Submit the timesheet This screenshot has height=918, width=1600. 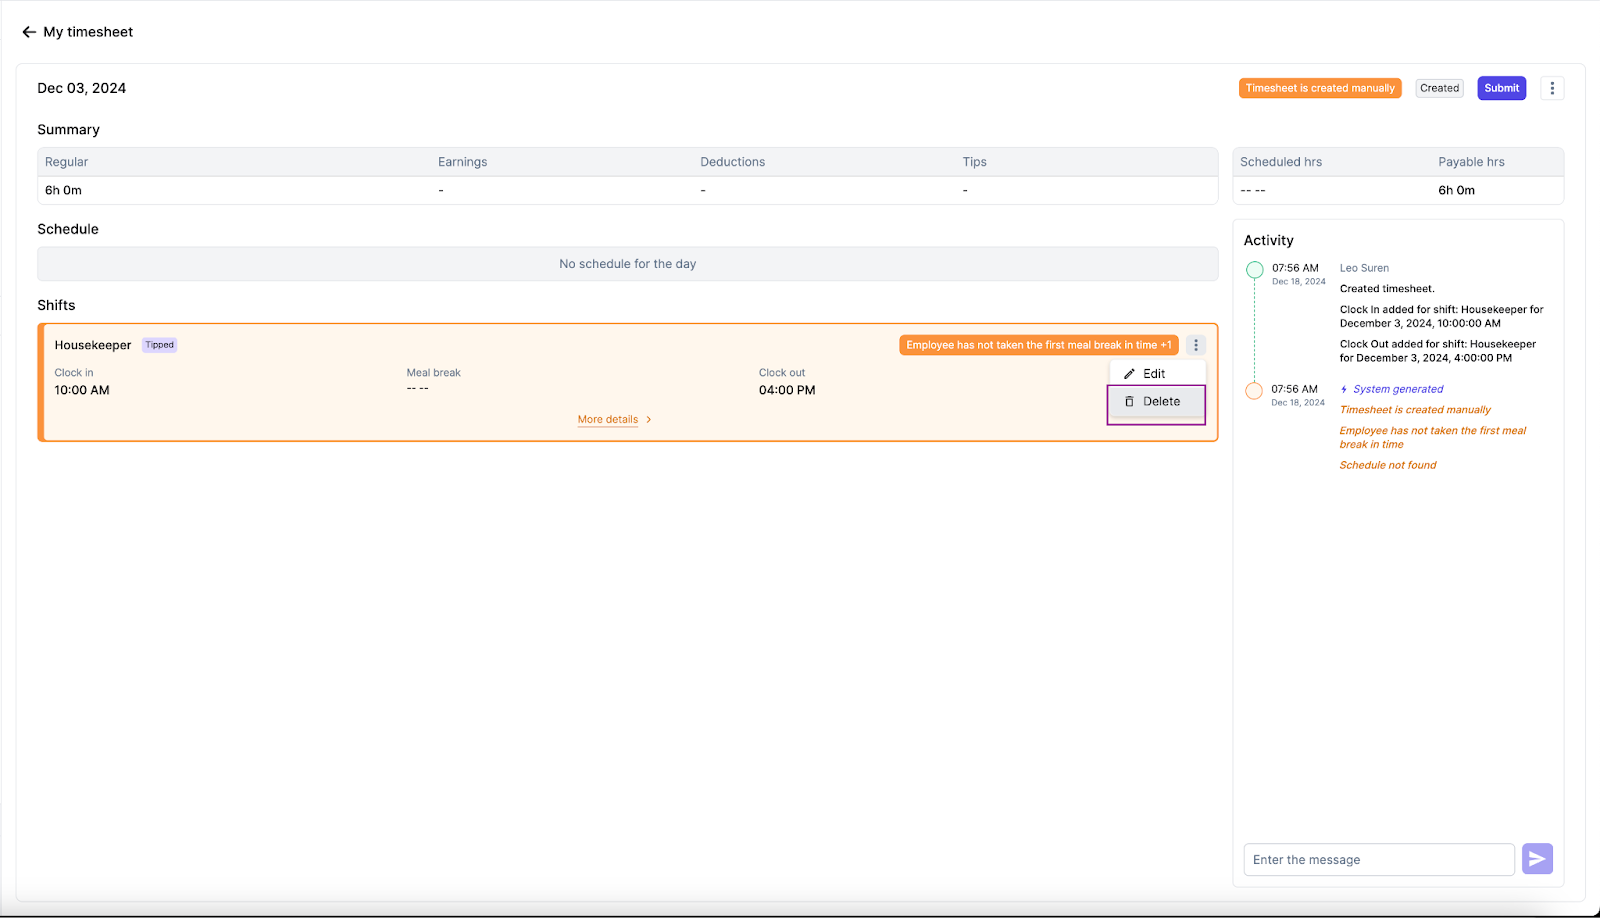[x=1501, y=88]
